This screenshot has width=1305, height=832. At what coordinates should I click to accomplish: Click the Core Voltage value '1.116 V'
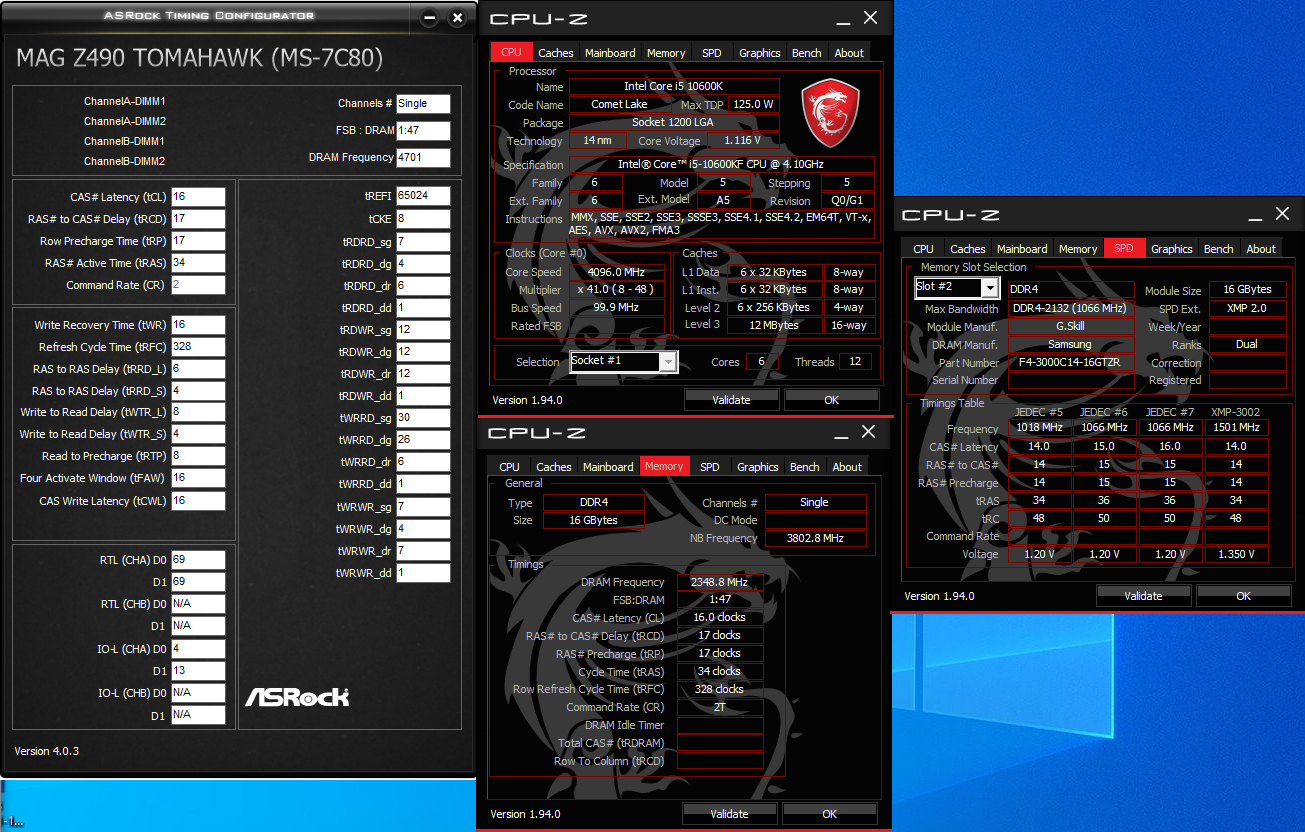point(741,141)
